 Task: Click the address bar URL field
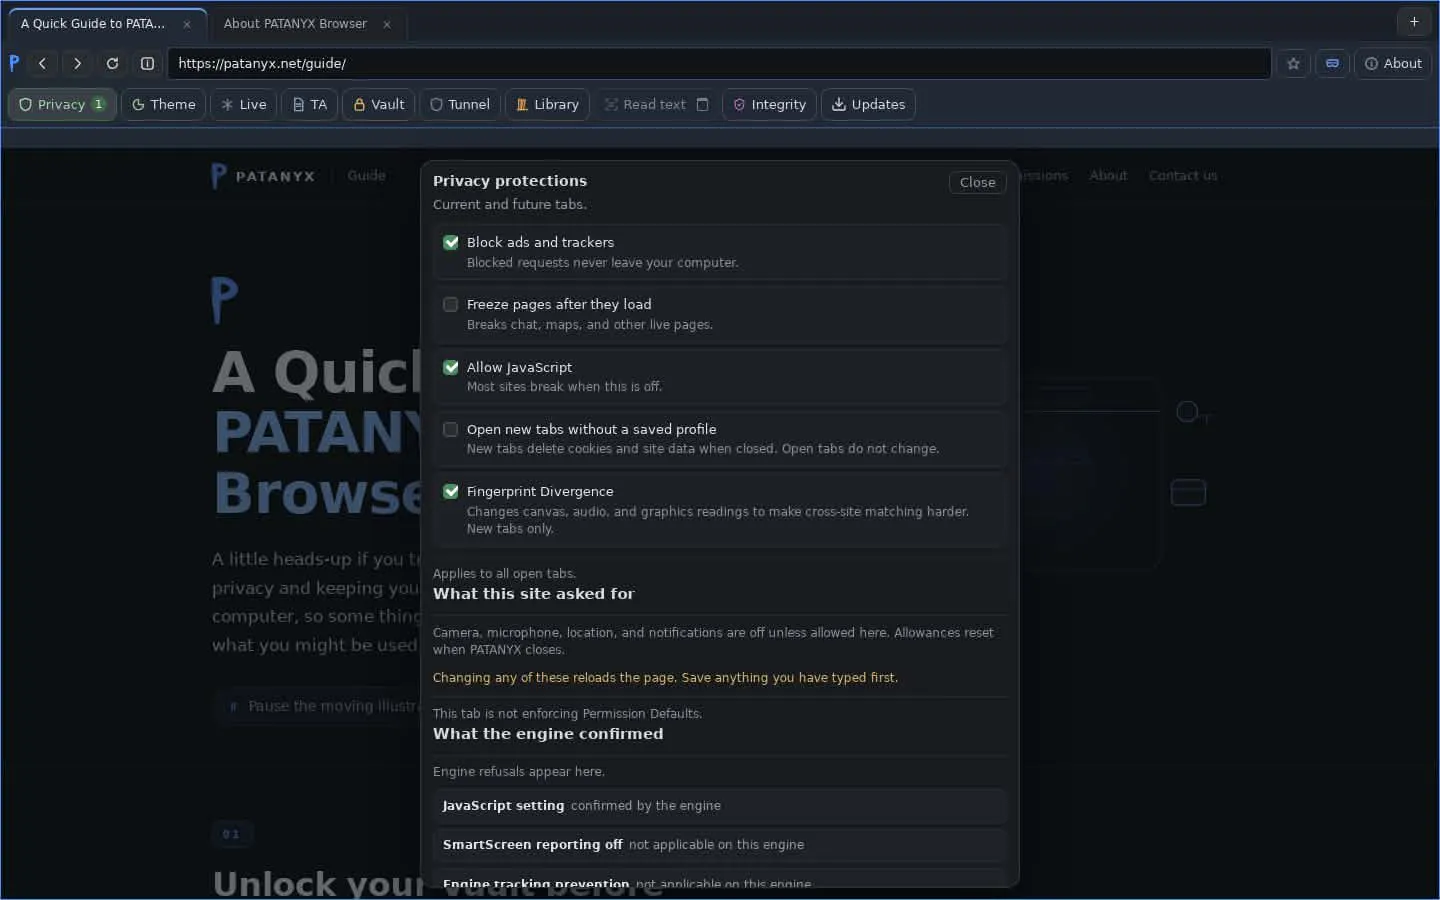[719, 63]
